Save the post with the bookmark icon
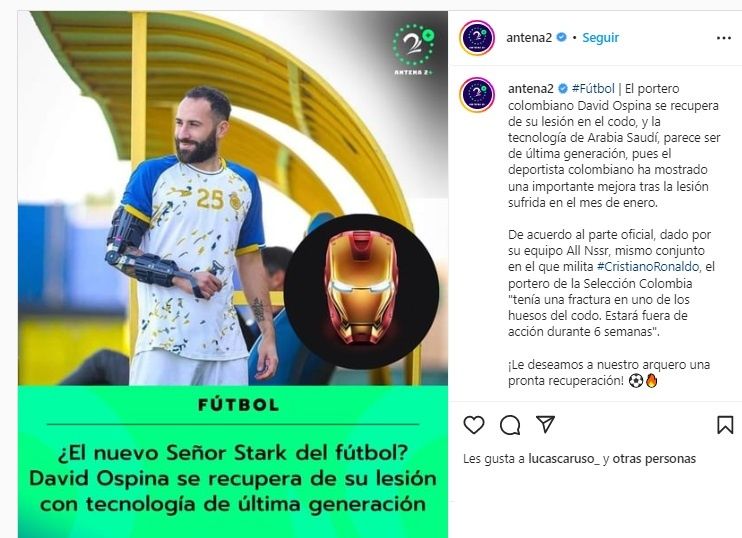This screenshot has width=742, height=538. coord(724,425)
